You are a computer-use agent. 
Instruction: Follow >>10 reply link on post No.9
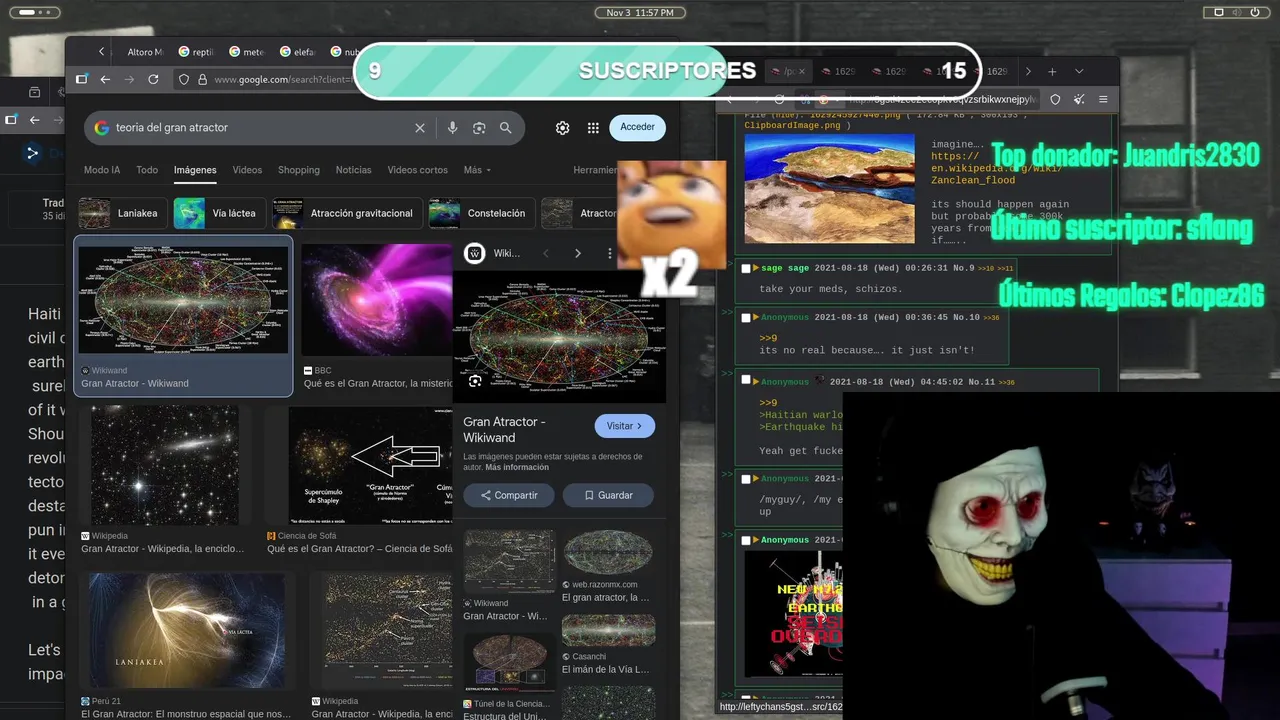coord(986,269)
